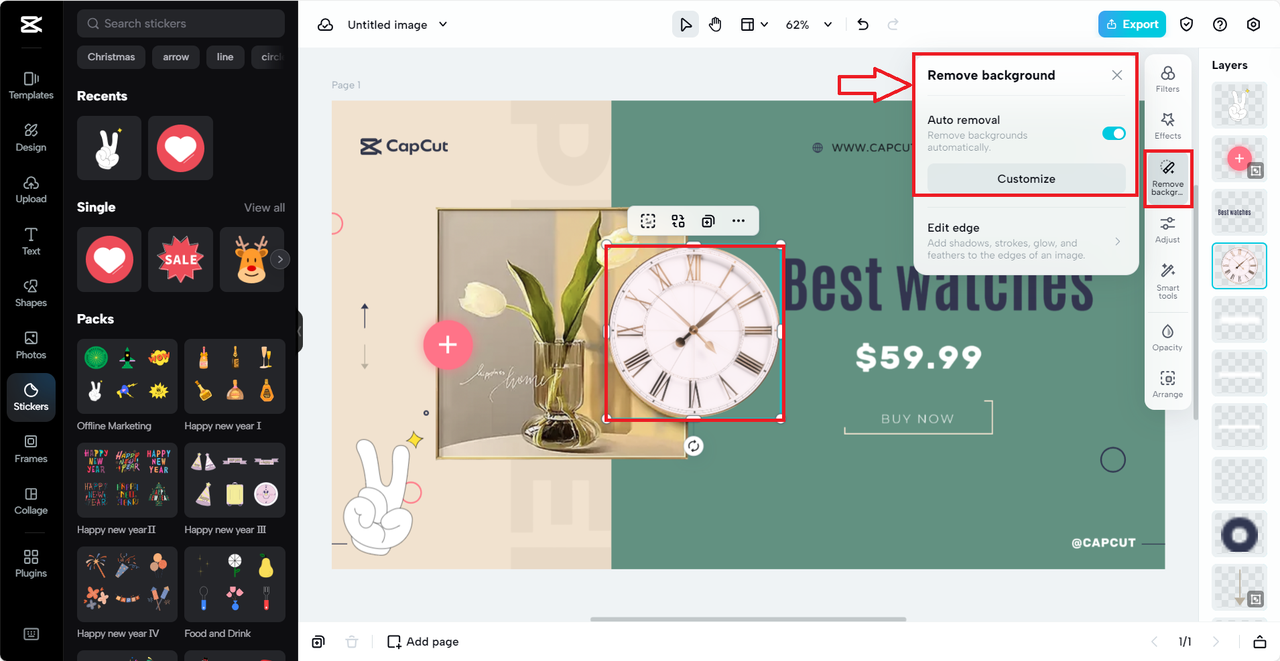Open the Arrange tool
This screenshot has height=661, width=1280.
(1167, 385)
